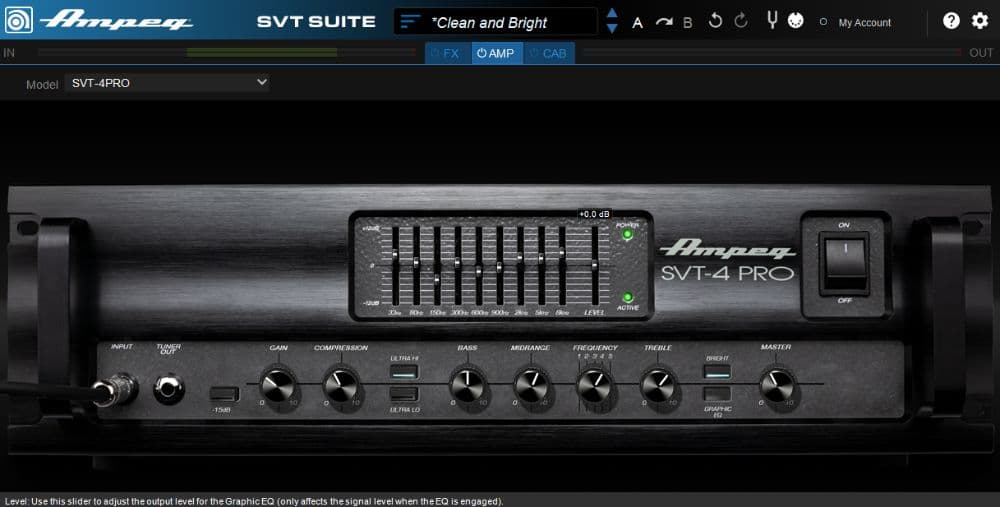Click the graphic EQ LEVEL slider
Image resolution: width=1000 pixels, height=507 pixels.
(x=595, y=265)
